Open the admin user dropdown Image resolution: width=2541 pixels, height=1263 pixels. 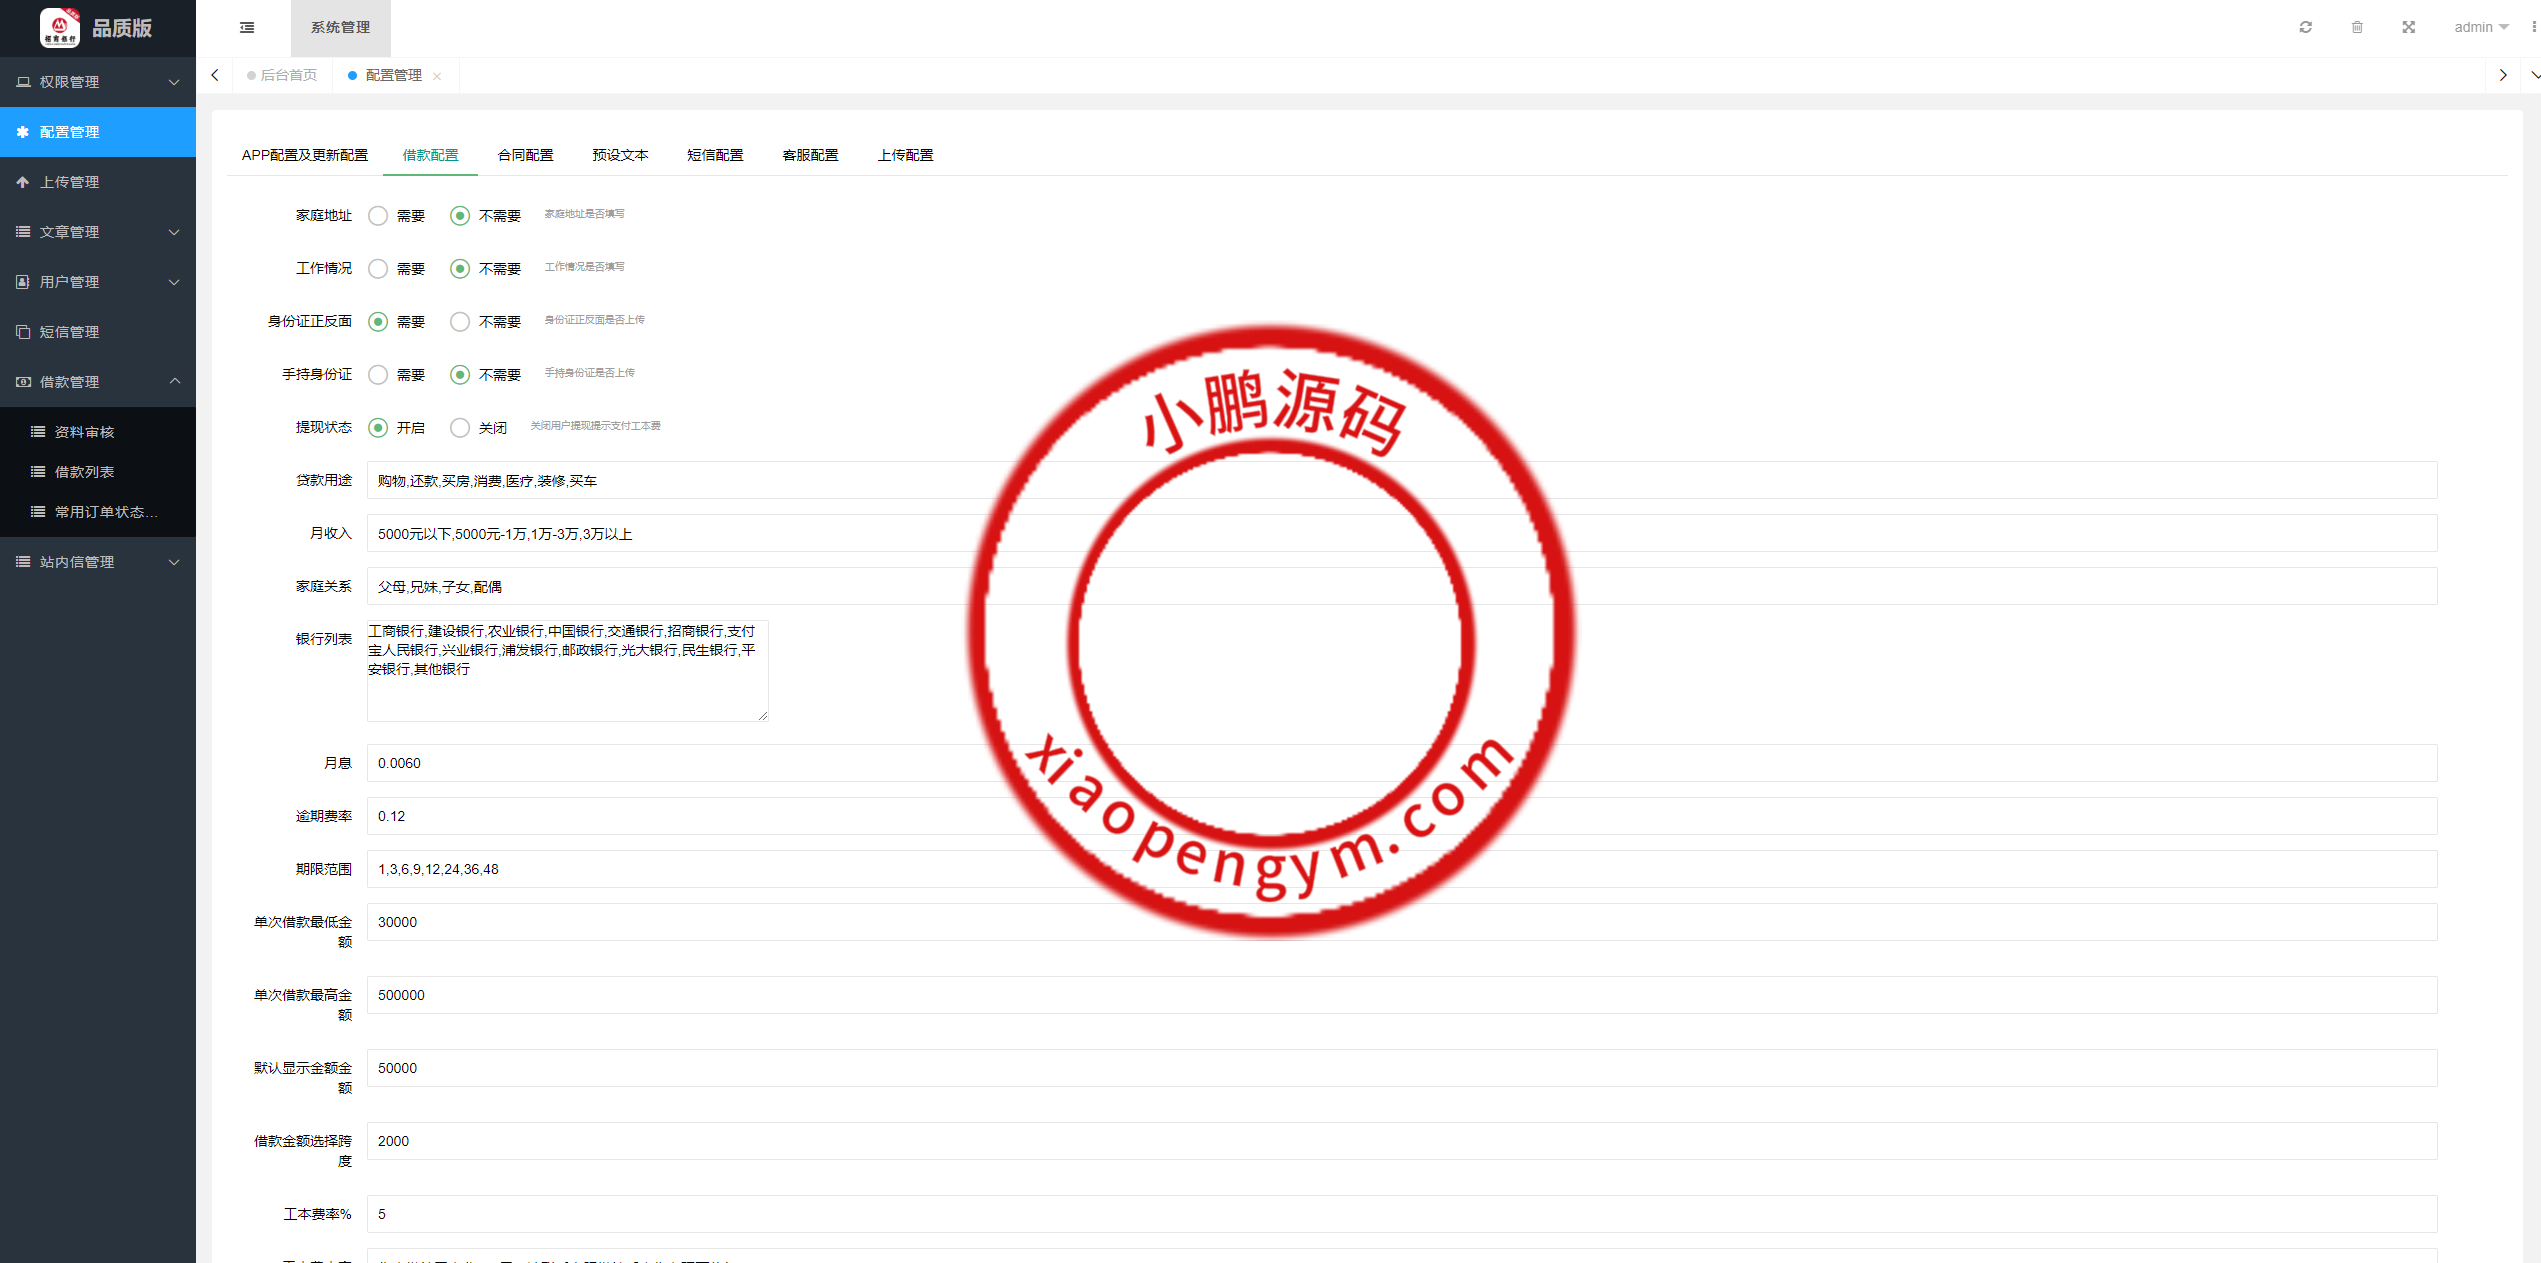coord(2480,28)
